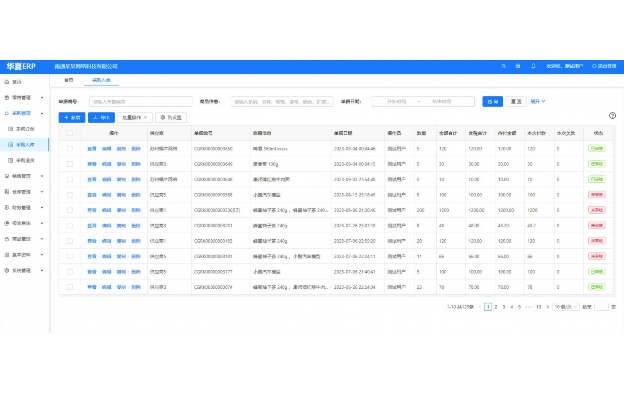
Task: Check the box for the row dated 2023-09-04 00:04:46
Action: tap(70, 149)
